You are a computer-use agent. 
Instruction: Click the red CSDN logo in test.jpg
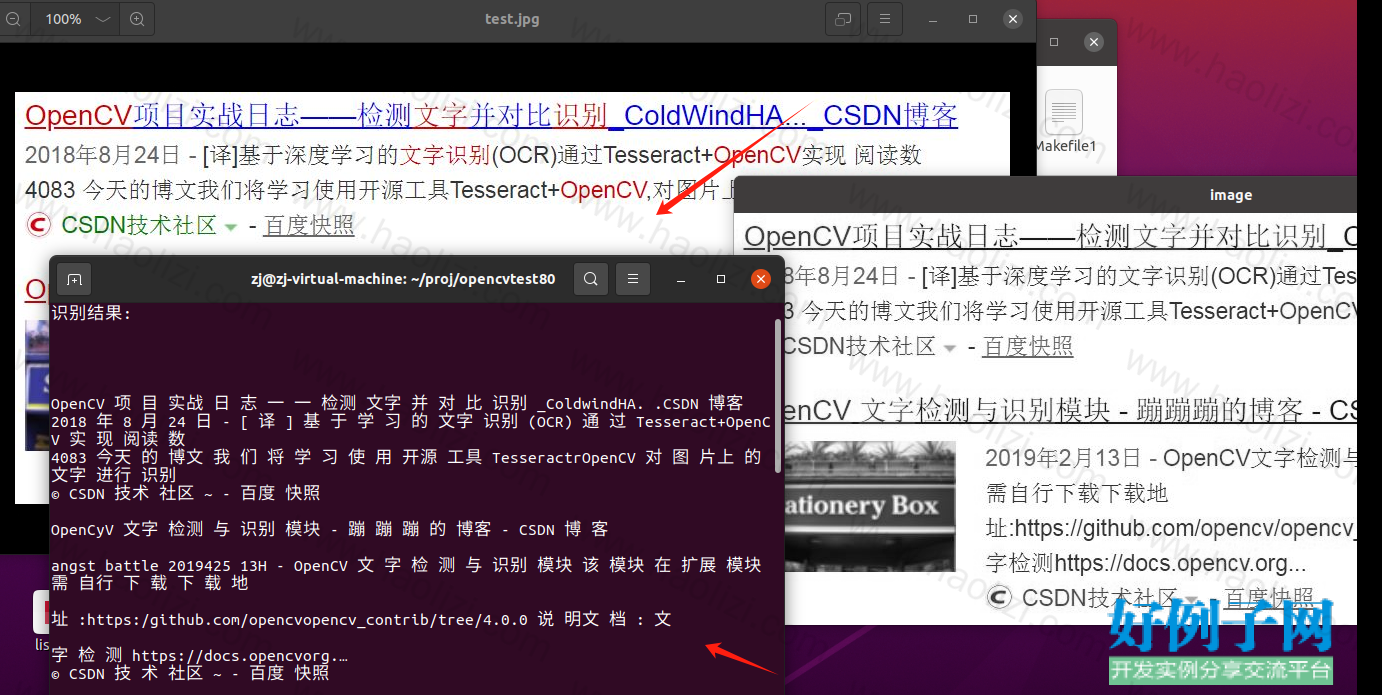[38, 225]
